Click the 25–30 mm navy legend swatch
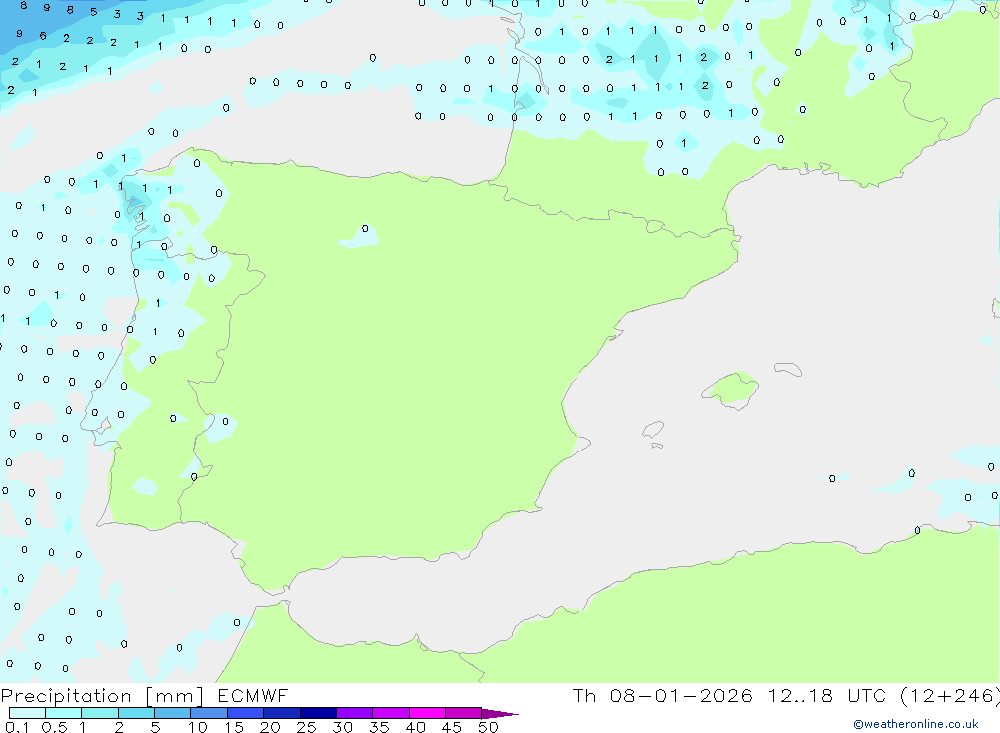Viewport: 1000px width, 733px height. [318, 713]
